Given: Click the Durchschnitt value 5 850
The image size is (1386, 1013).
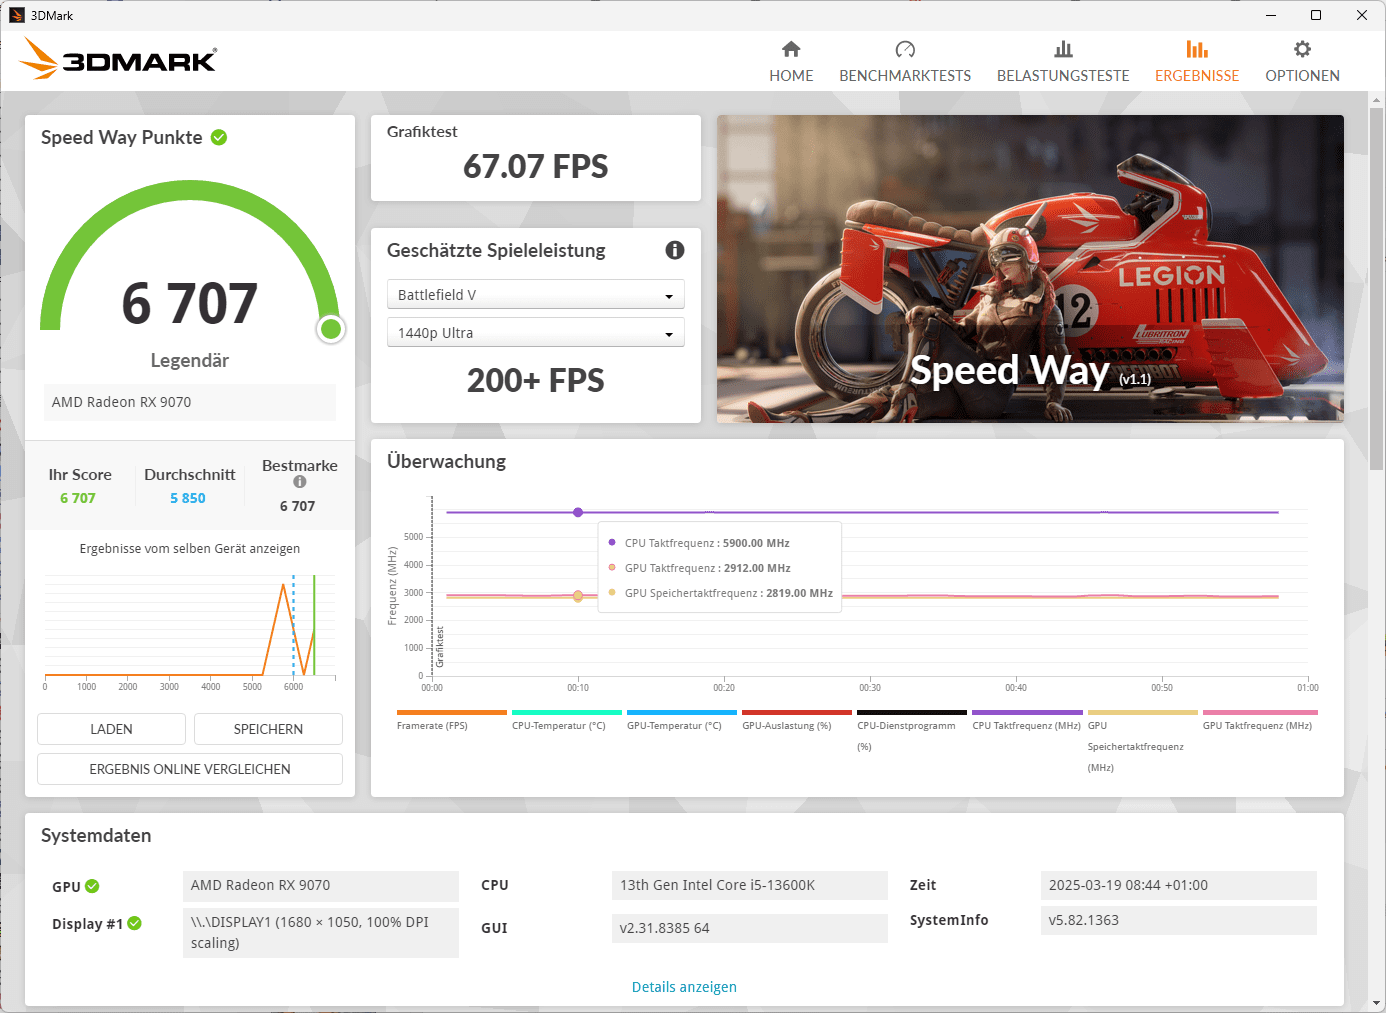Looking at the screenshot, I should (x=188, y=498).
